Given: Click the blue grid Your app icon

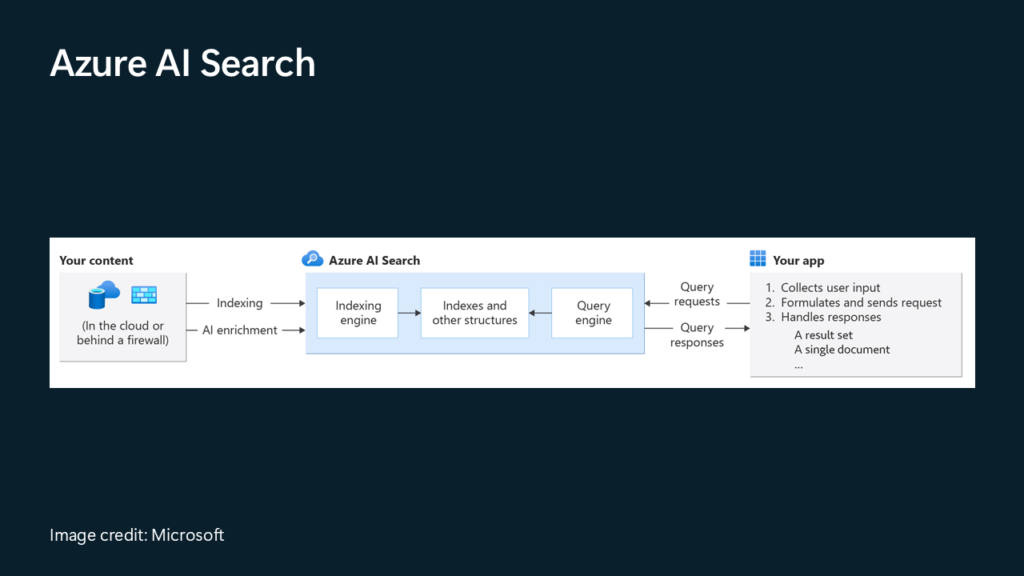Looking at the screenshot, I should pos(758,259).
